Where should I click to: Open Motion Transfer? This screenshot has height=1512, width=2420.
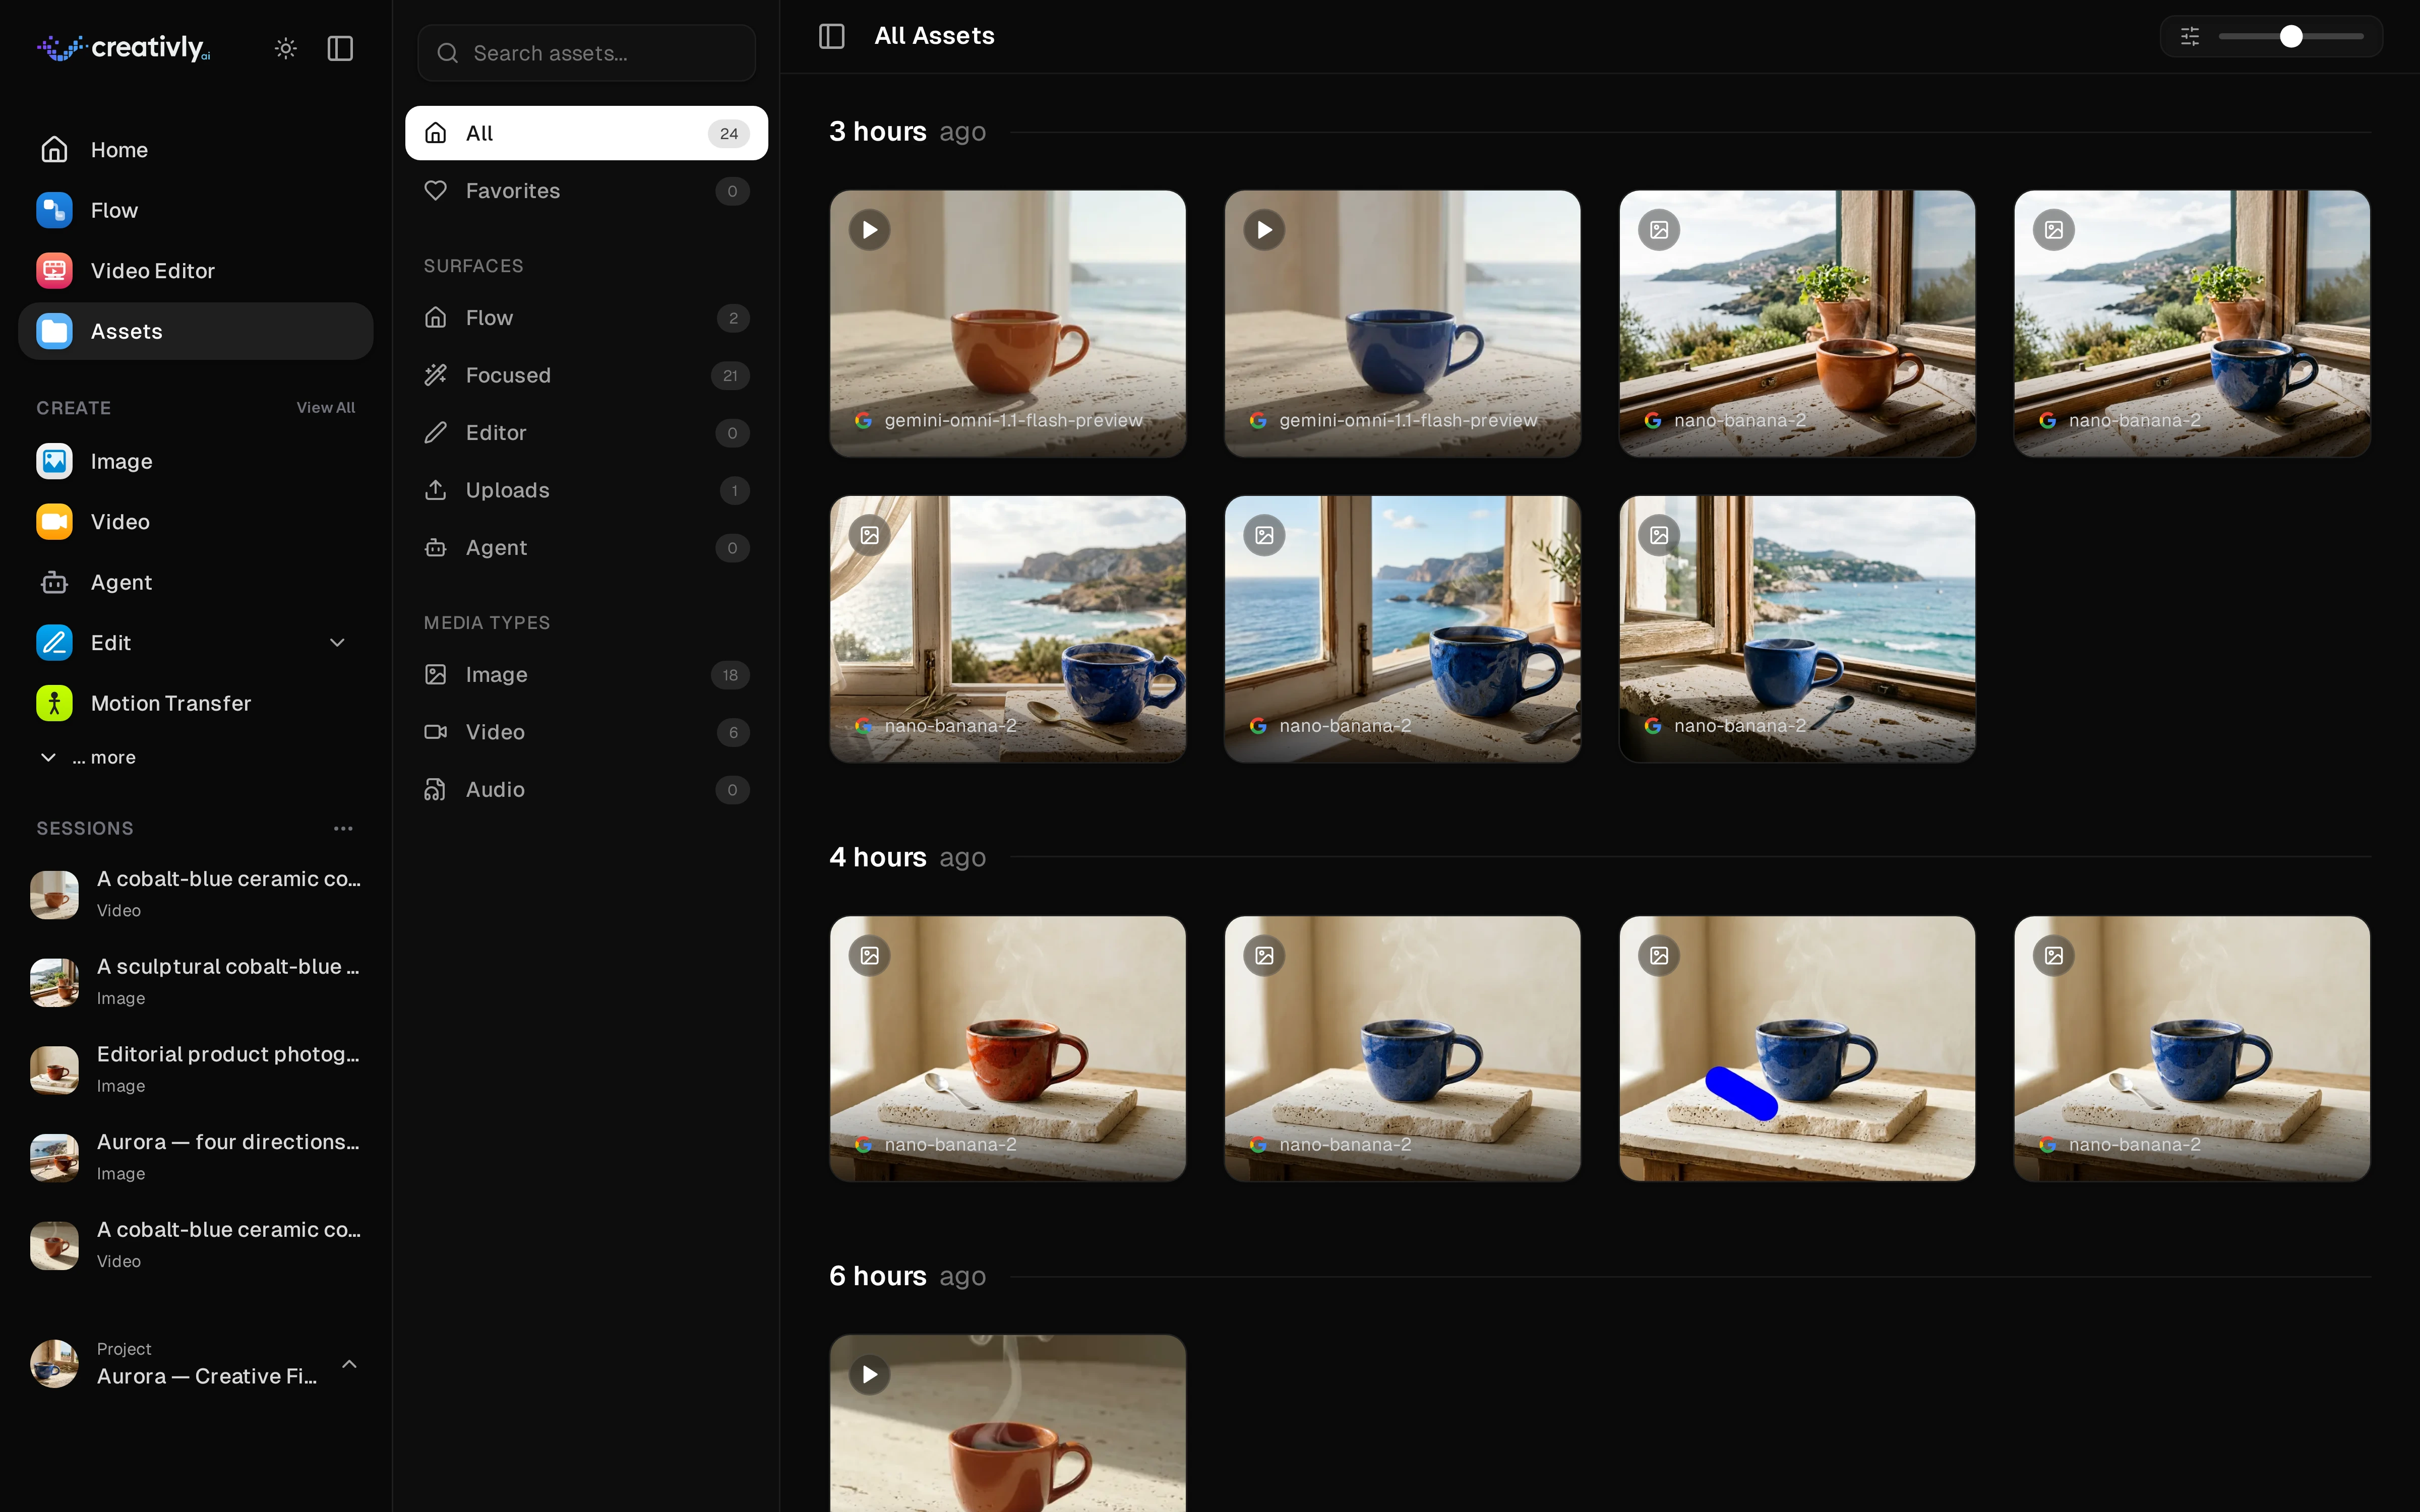(x=196, y=703)
